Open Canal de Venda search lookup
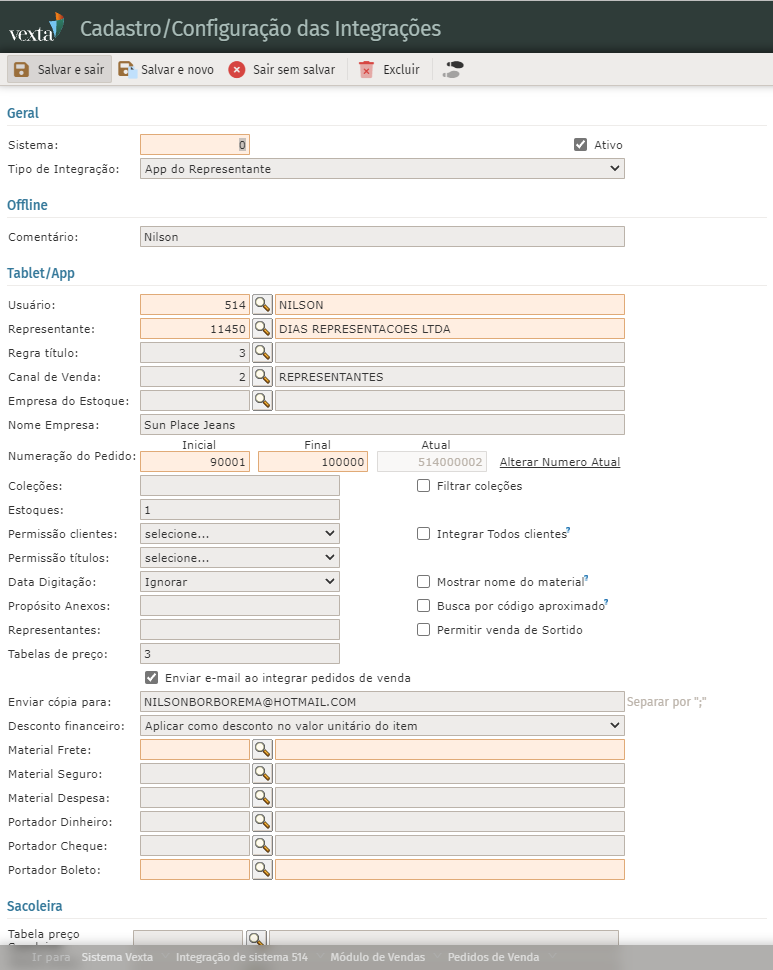The height and width of the screenshot is (970, 773). (x=262, y=376)
